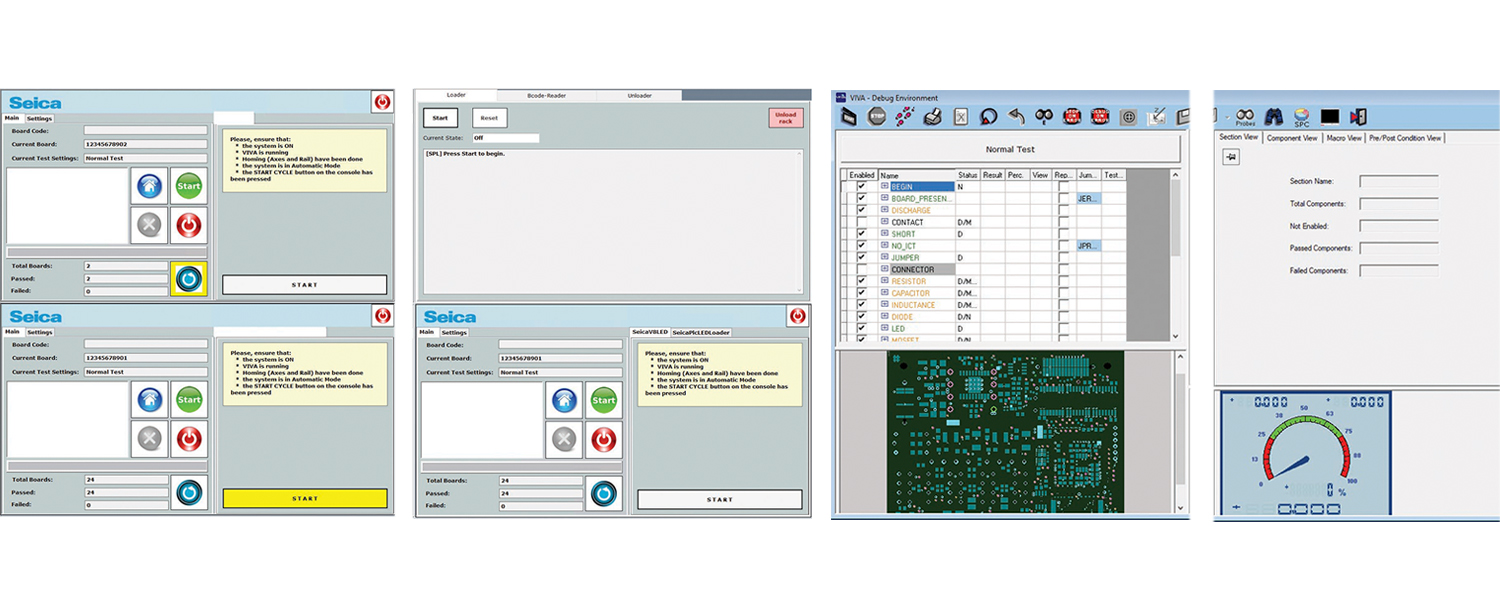Open the SeicaPlcLEDLoader tab
The image size is (1500, 616).
[x=701, y=332]
